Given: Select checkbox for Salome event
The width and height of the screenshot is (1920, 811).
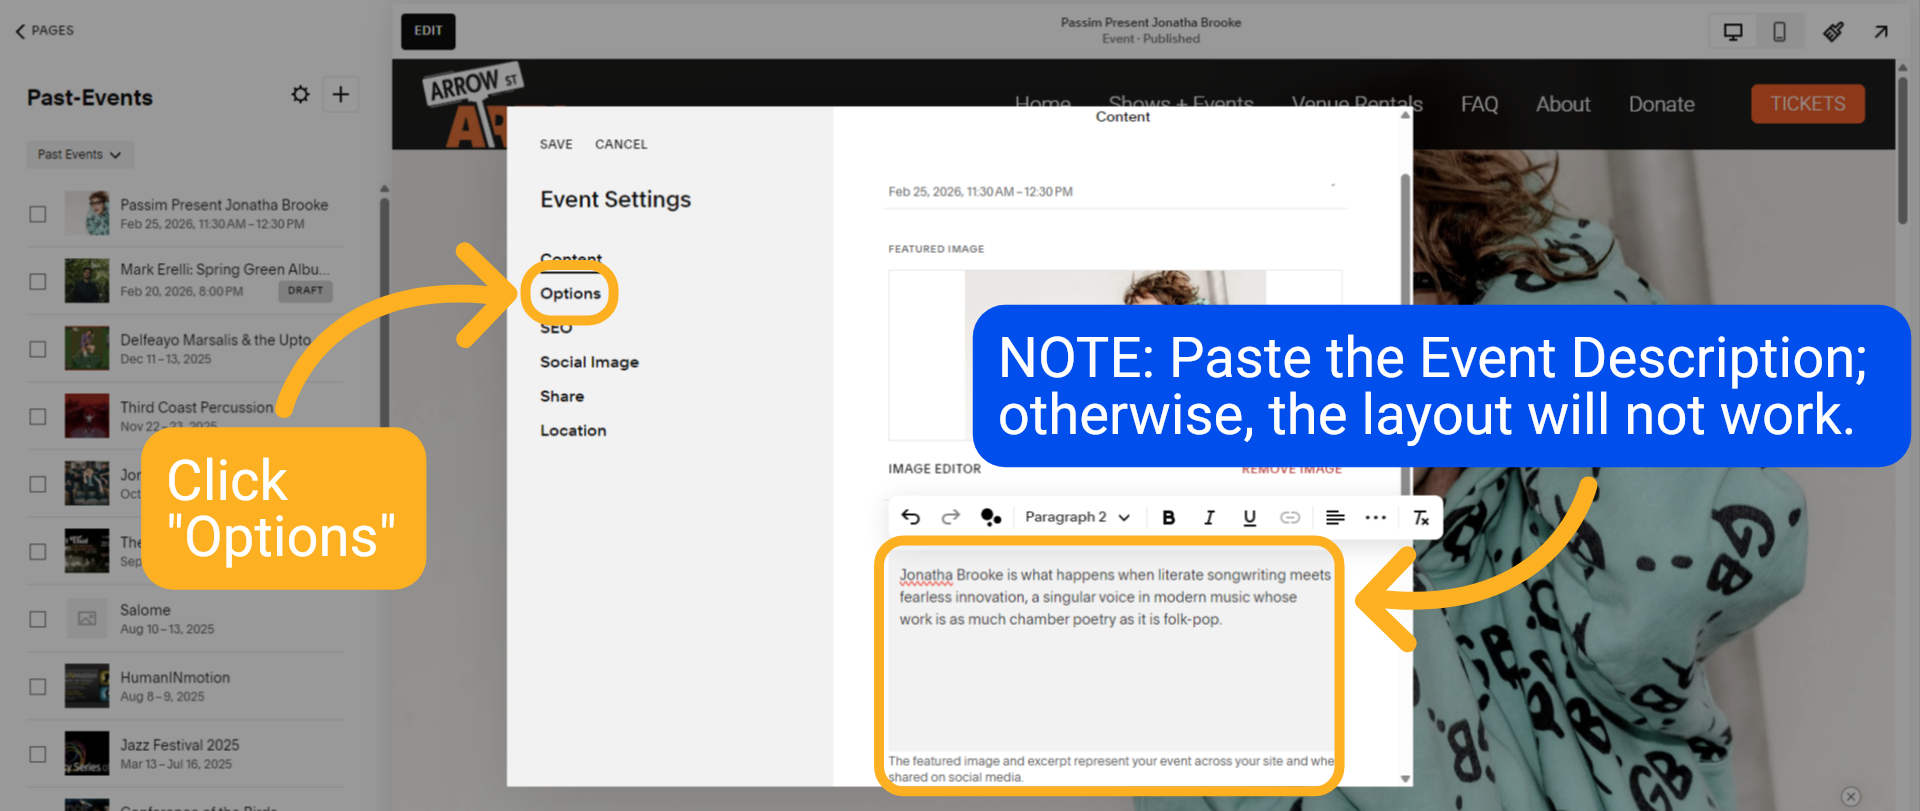Looking at the screenshot, I should click(x=38, y=619).
